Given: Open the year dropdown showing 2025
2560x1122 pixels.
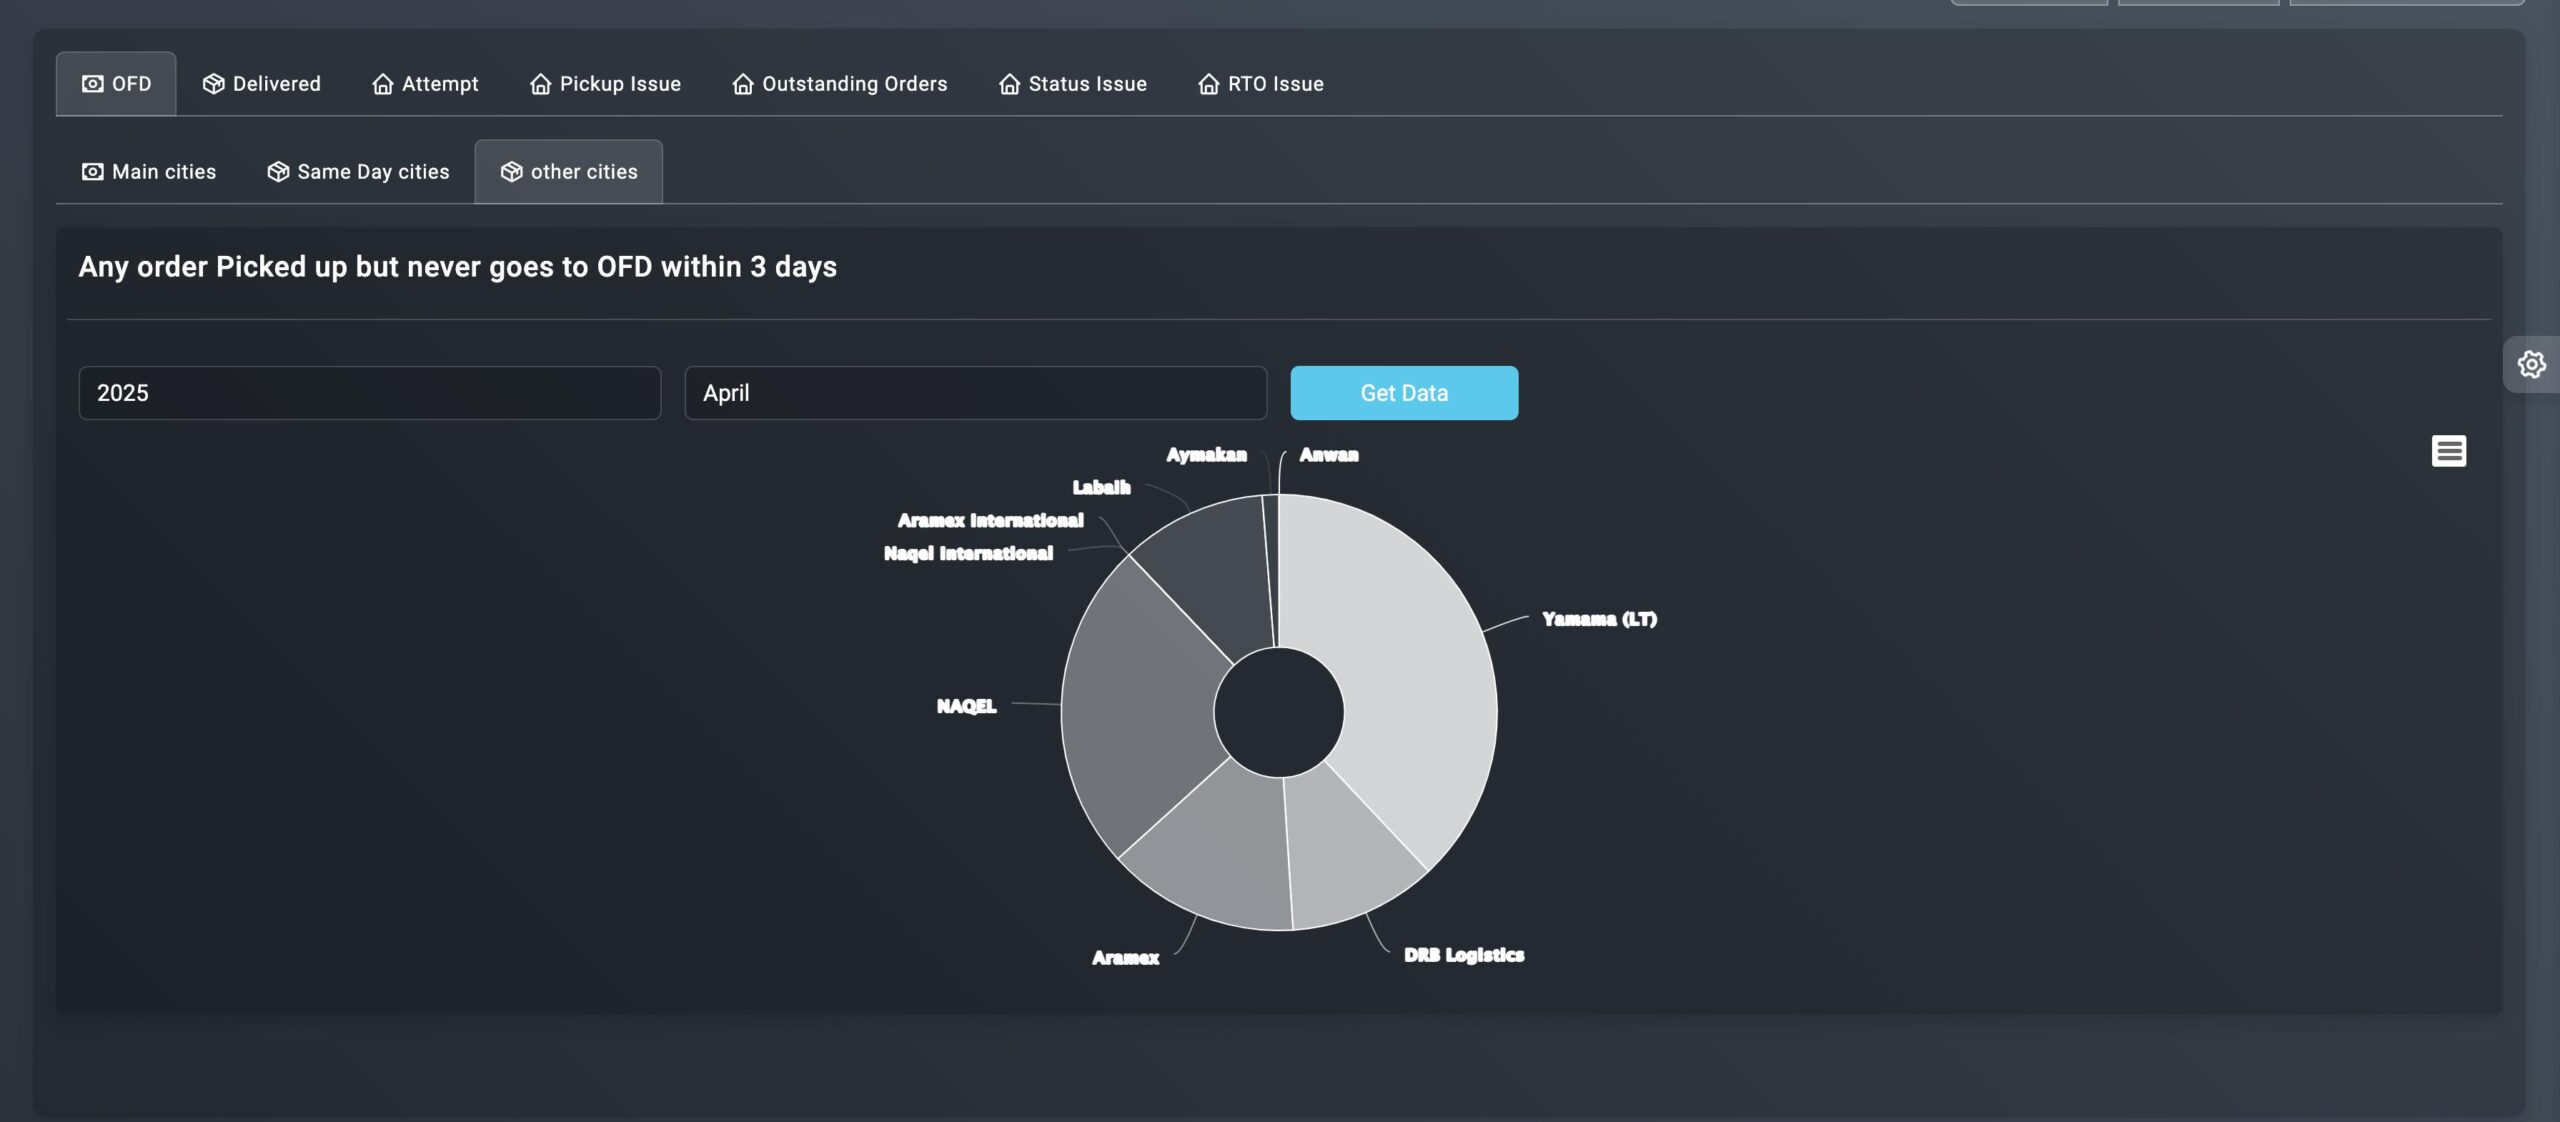Looking at the screenshot, I should click(369, 392).
